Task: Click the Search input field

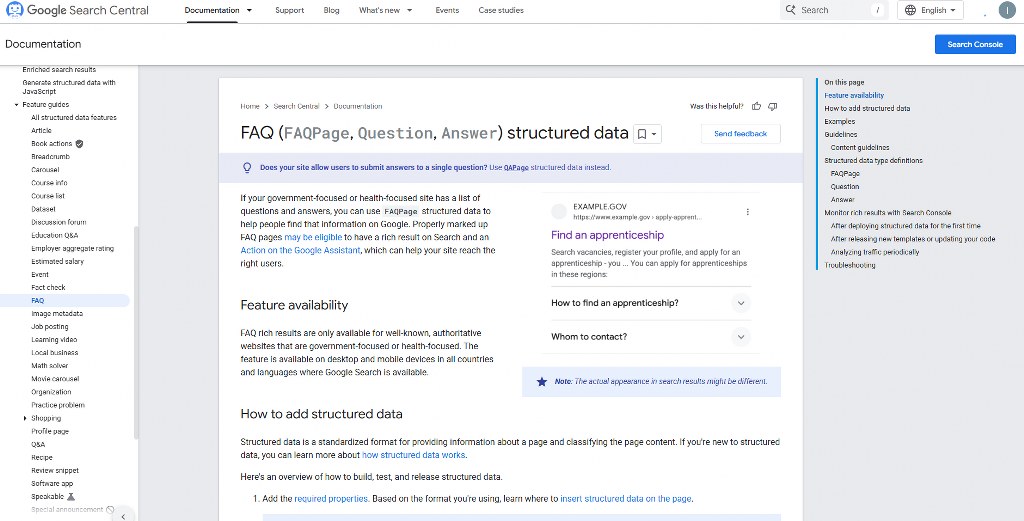Action: point(835,10)
